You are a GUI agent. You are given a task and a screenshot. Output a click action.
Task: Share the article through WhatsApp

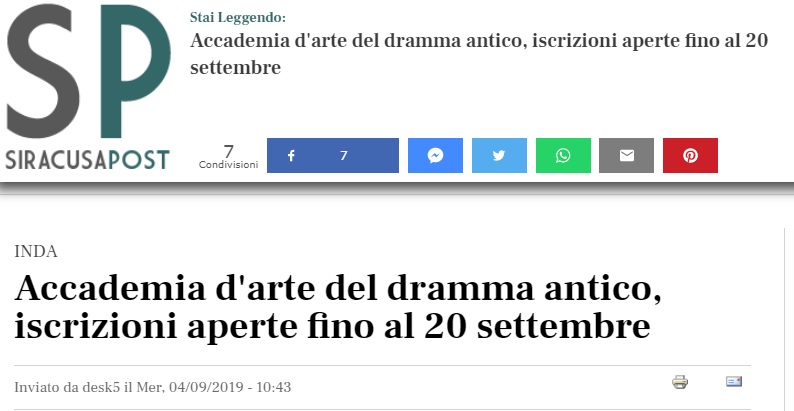point(563,155)
